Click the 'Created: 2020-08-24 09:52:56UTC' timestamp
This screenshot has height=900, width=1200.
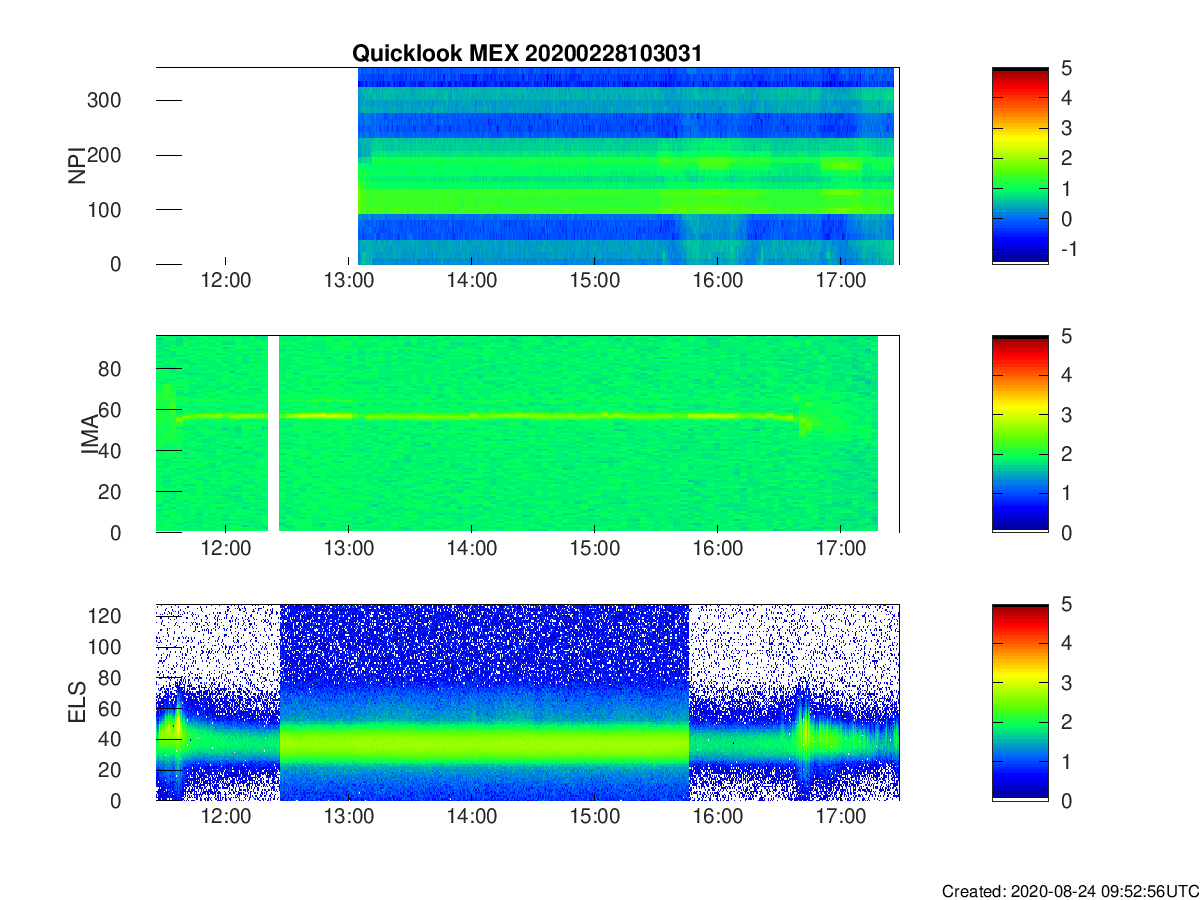click(x=1070, y=890)
